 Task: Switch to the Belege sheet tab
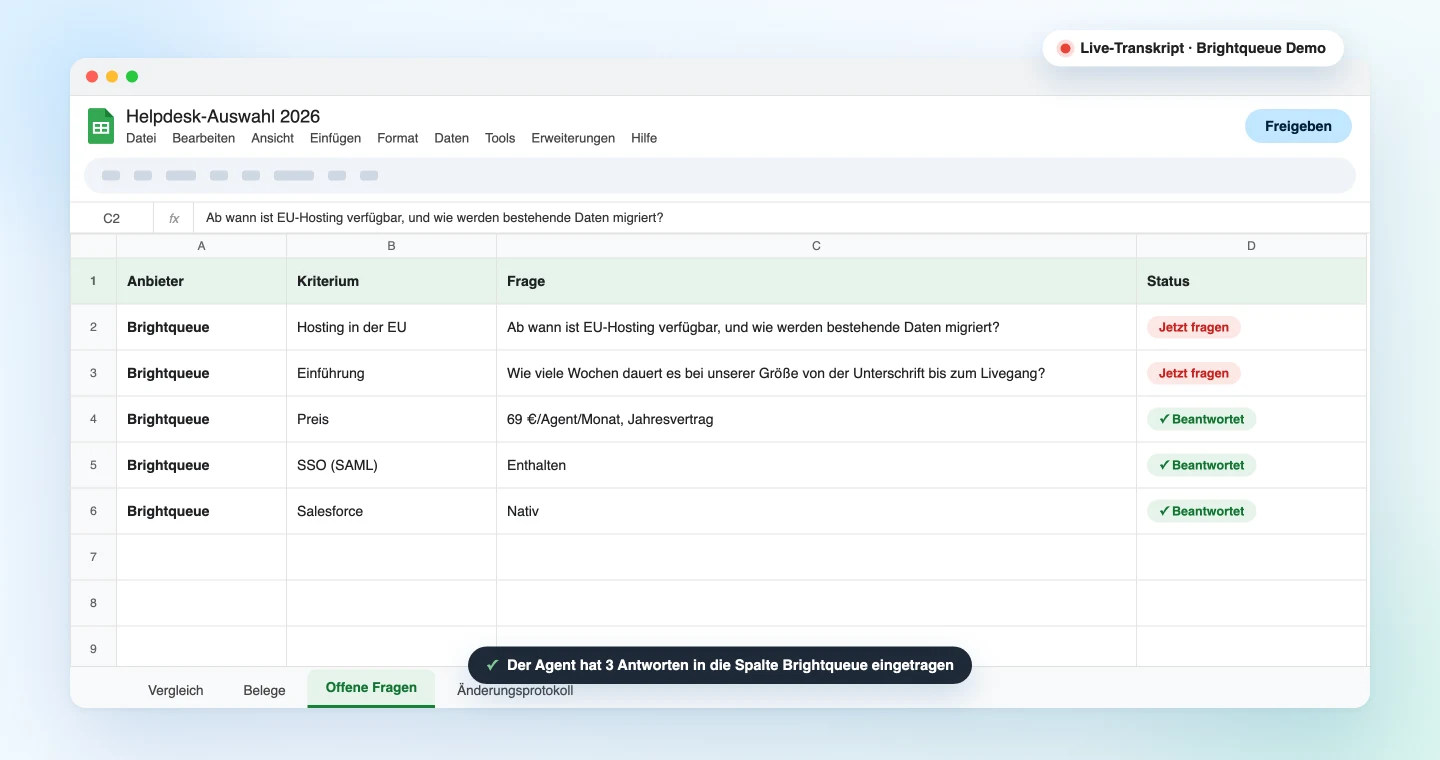pyautogui.click(x=264, y=690)
